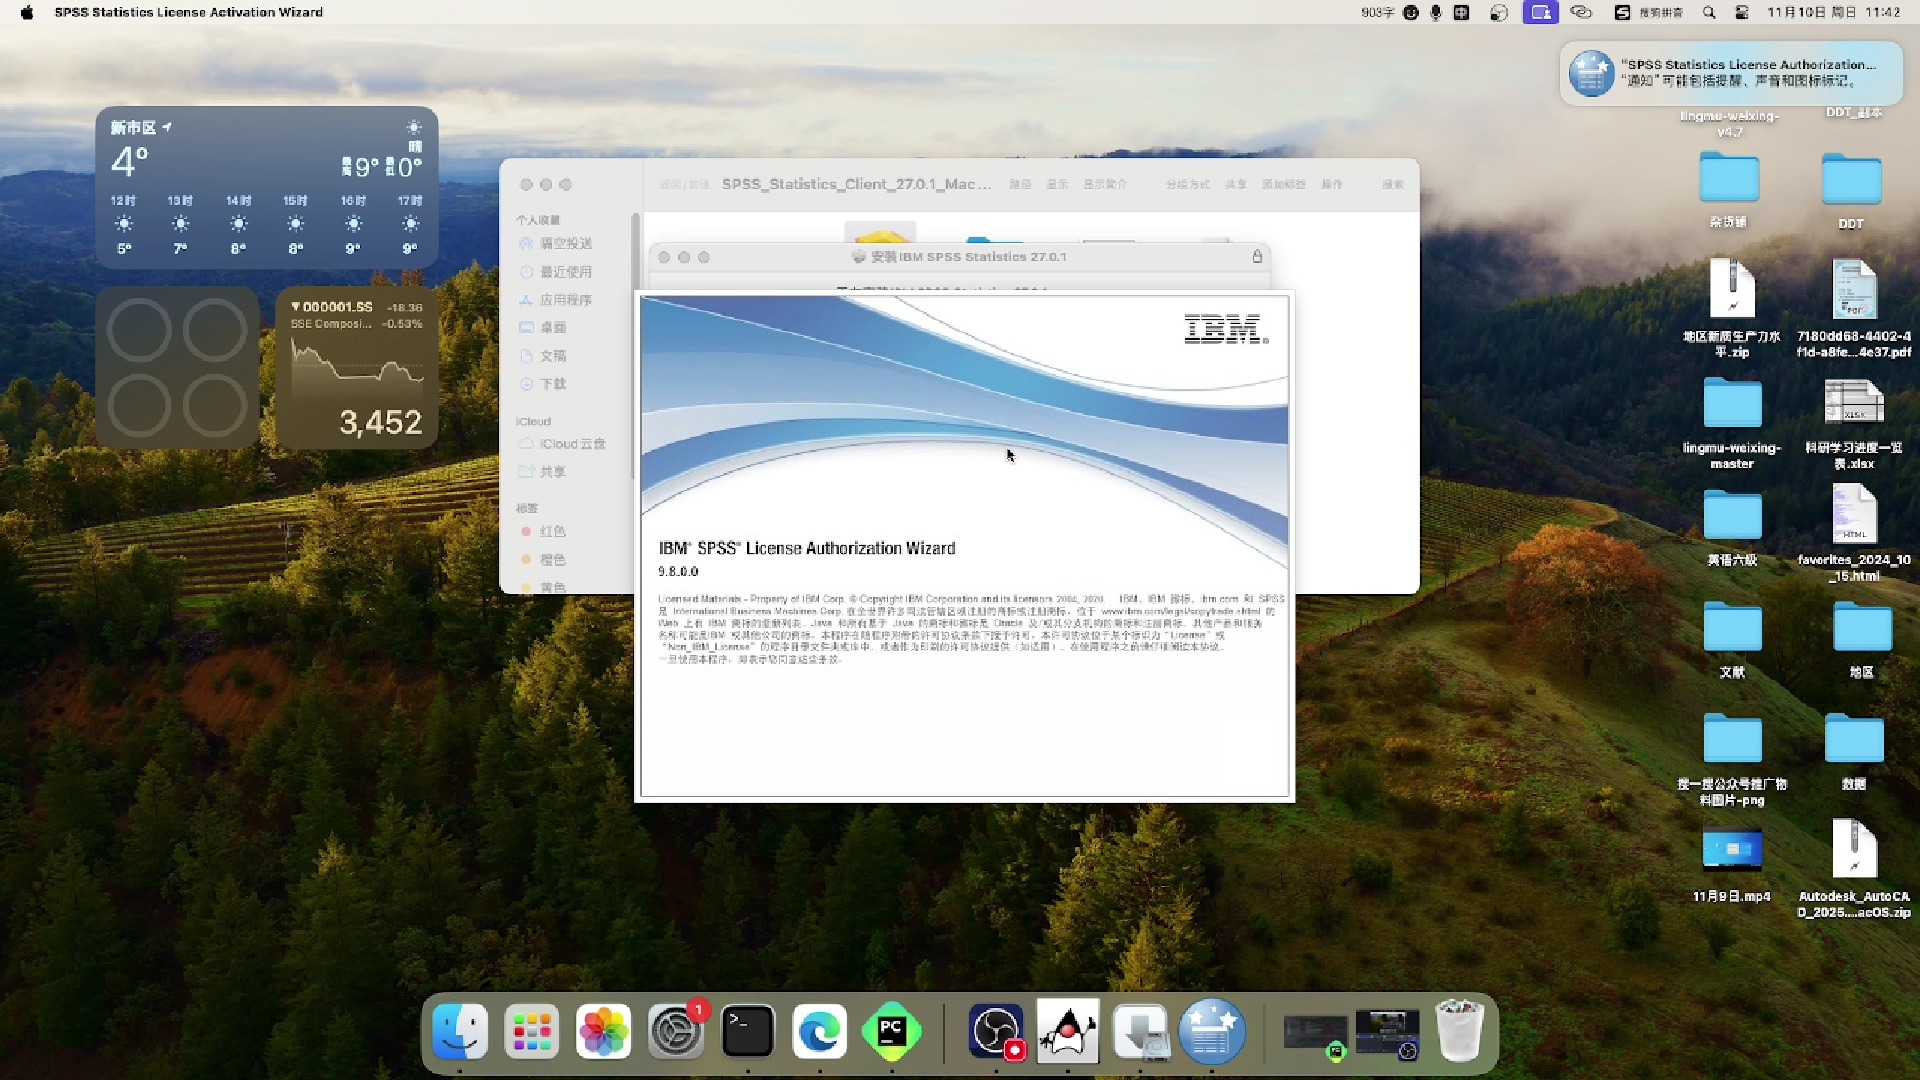Select the DDT desktop folder
The height and width of the screenshot is (1080, 1920).
1851,190
